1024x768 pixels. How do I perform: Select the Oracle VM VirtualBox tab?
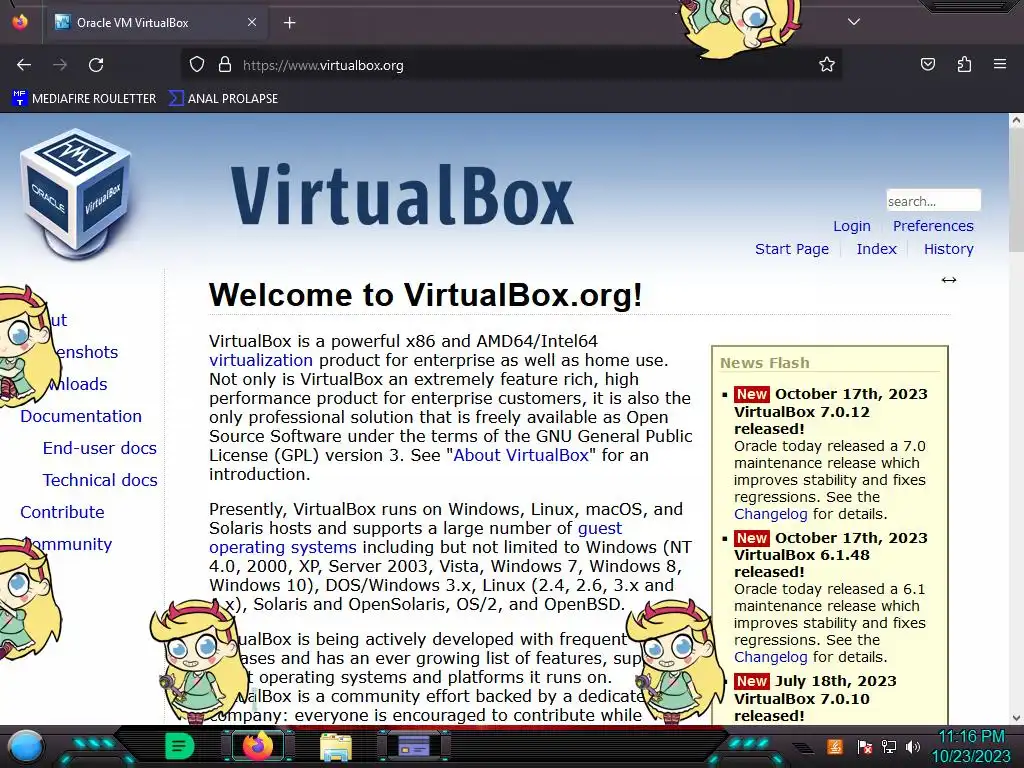coord(155,22)
